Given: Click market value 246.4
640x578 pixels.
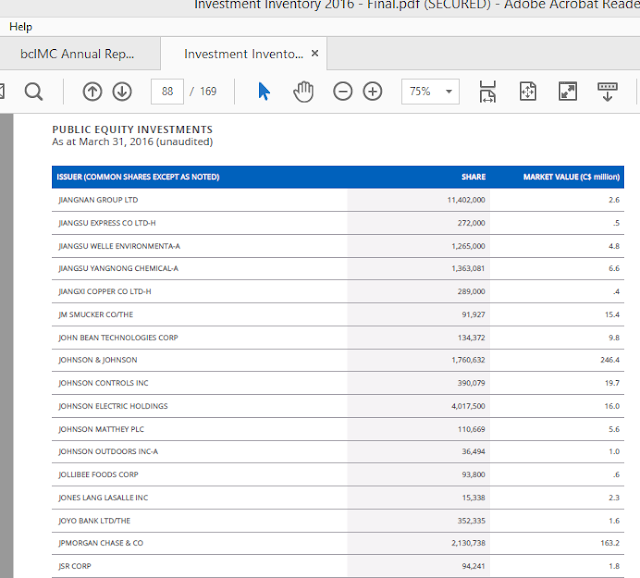Looking at the screenshot, I should coord(610,360).
